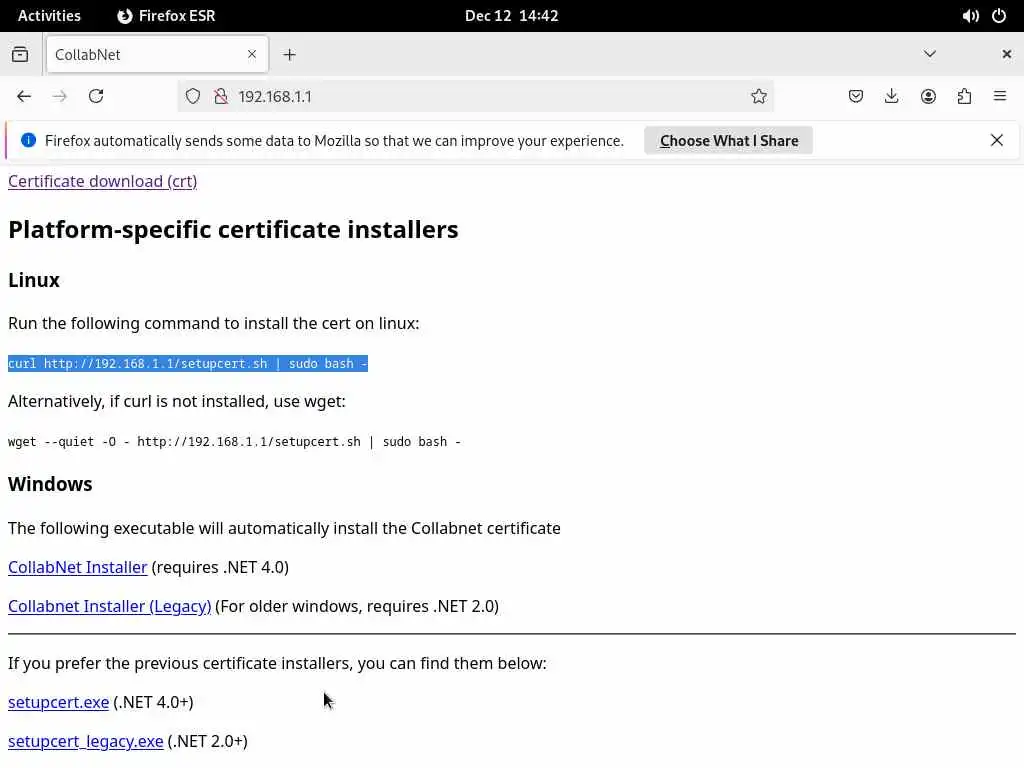Open Certificate download (crt) link
The width and height of the screenshot is (1024, 768).
click(103, 181)
